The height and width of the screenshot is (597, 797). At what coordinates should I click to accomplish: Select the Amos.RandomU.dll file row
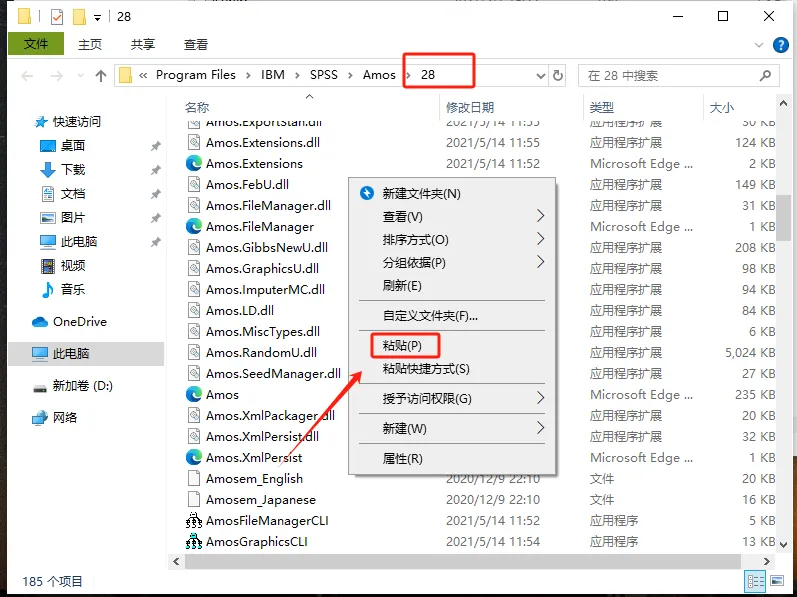(480, 352)
